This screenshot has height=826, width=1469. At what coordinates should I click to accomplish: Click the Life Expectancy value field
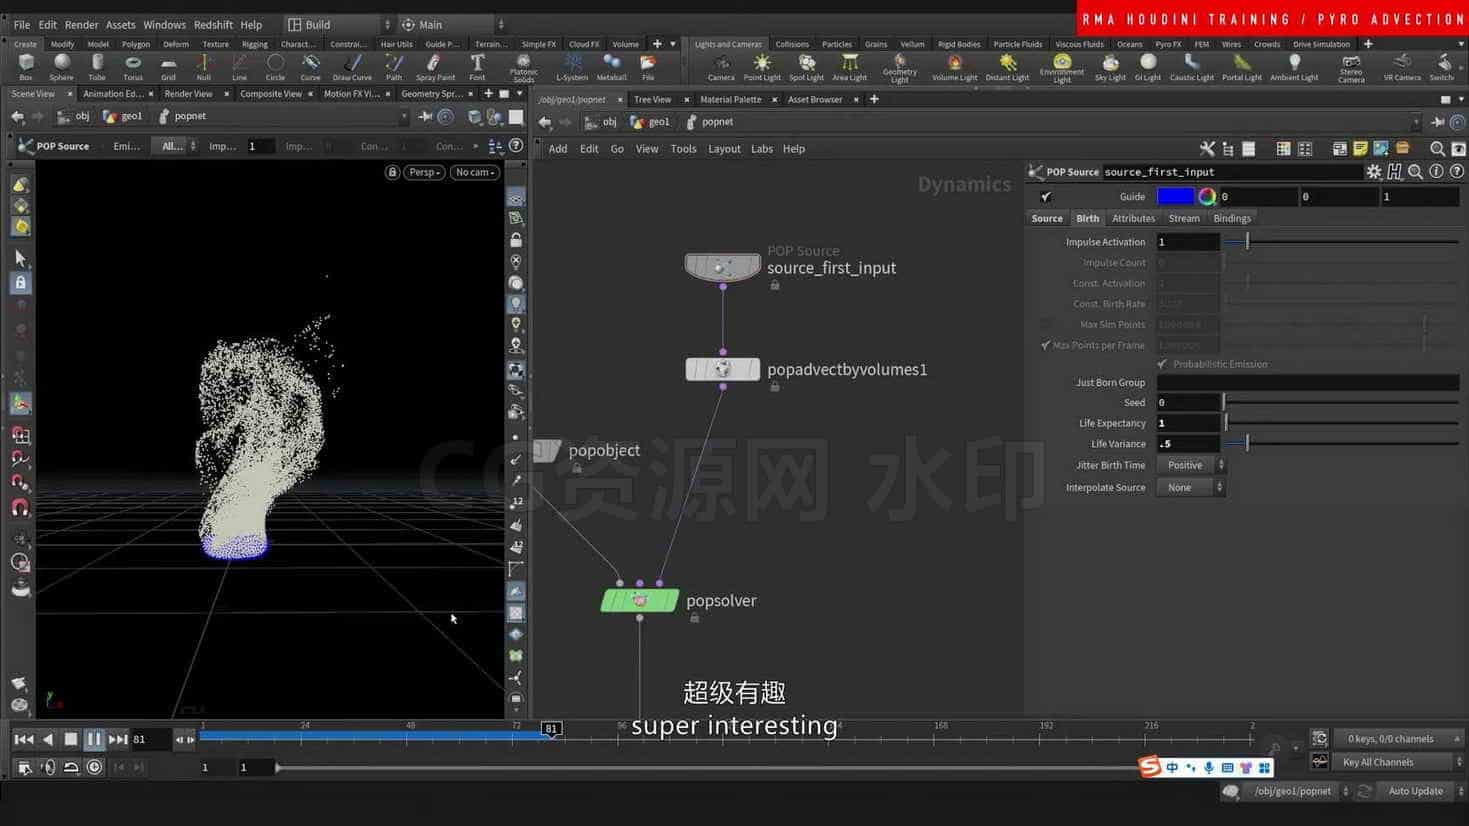(1188, 423)
